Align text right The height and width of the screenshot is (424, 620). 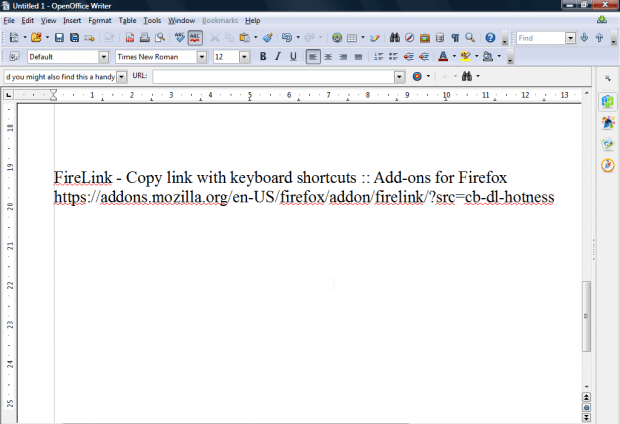pos(343,57)
